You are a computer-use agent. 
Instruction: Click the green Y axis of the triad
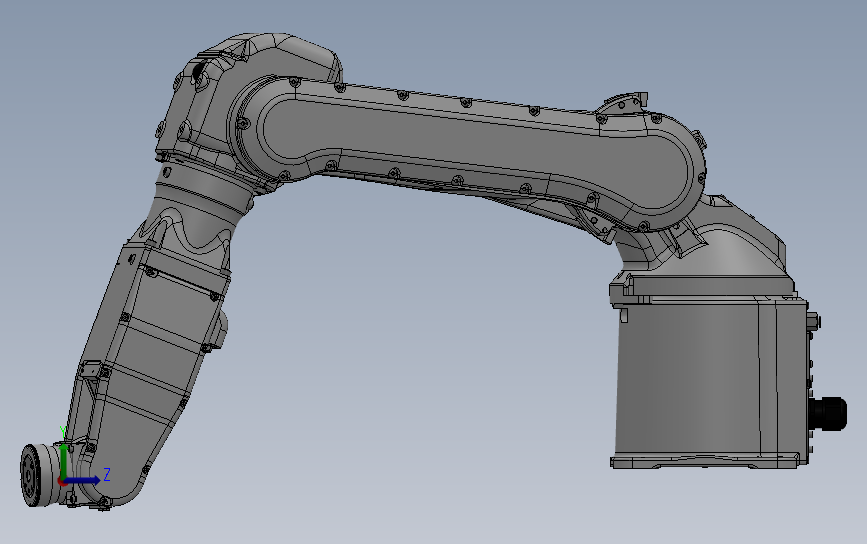64,461
